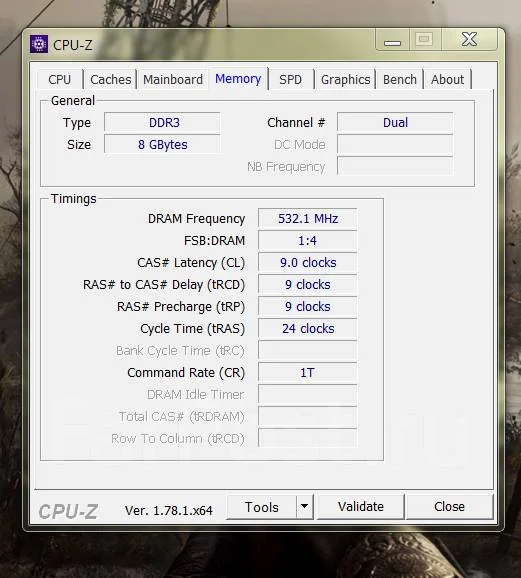Select the 8 GBytes size value
521x578 pixels.
coord(162,144)
